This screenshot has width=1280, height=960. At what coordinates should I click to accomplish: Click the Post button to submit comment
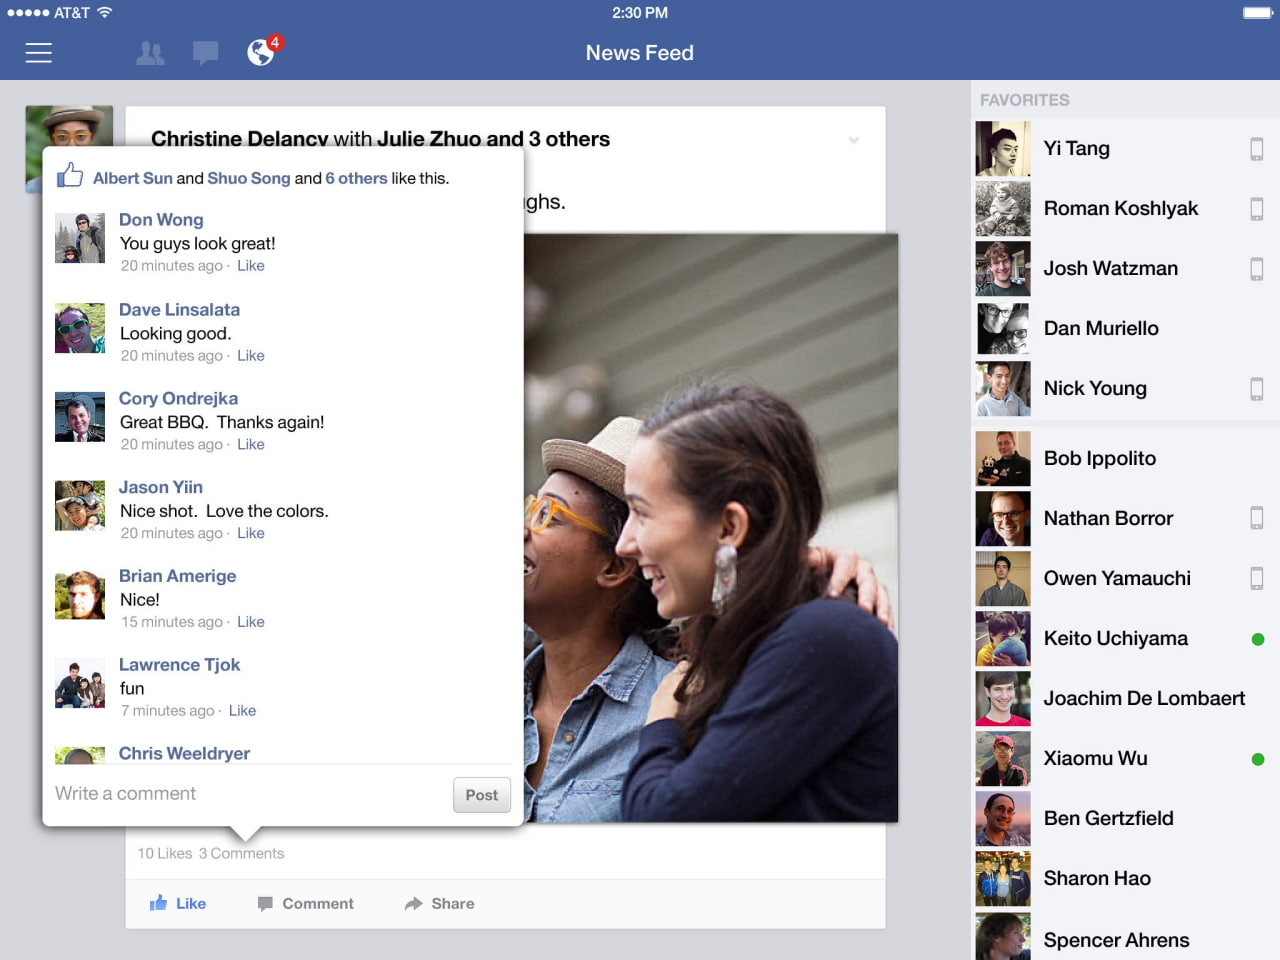tap(481, 795)
